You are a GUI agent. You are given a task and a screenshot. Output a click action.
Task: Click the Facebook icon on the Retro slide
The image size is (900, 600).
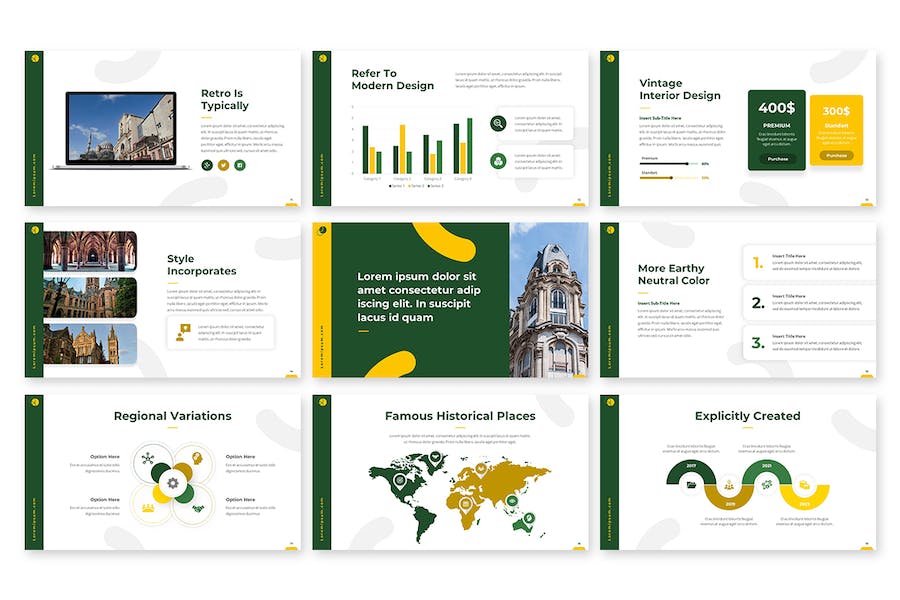(240, 164)
